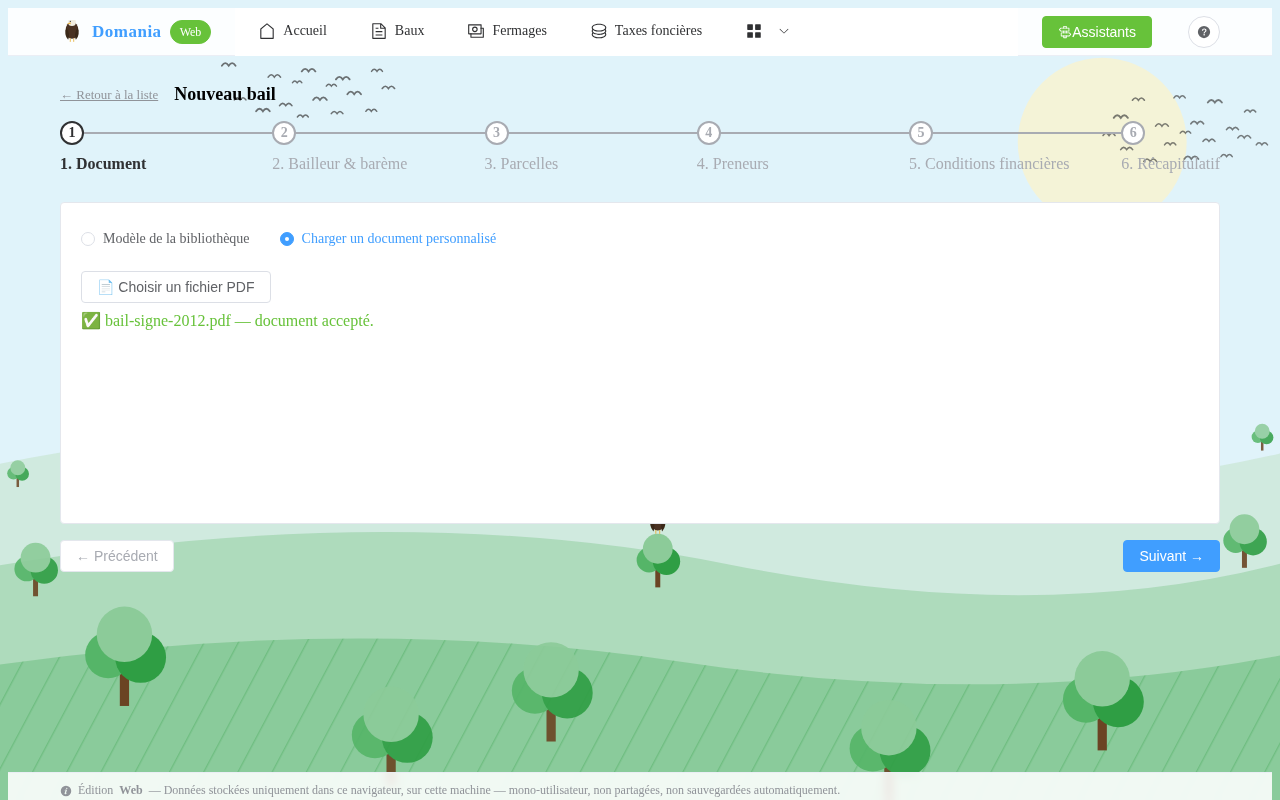Click the Baux document icon
The image size is (1280, 800).
pos(379,31)
